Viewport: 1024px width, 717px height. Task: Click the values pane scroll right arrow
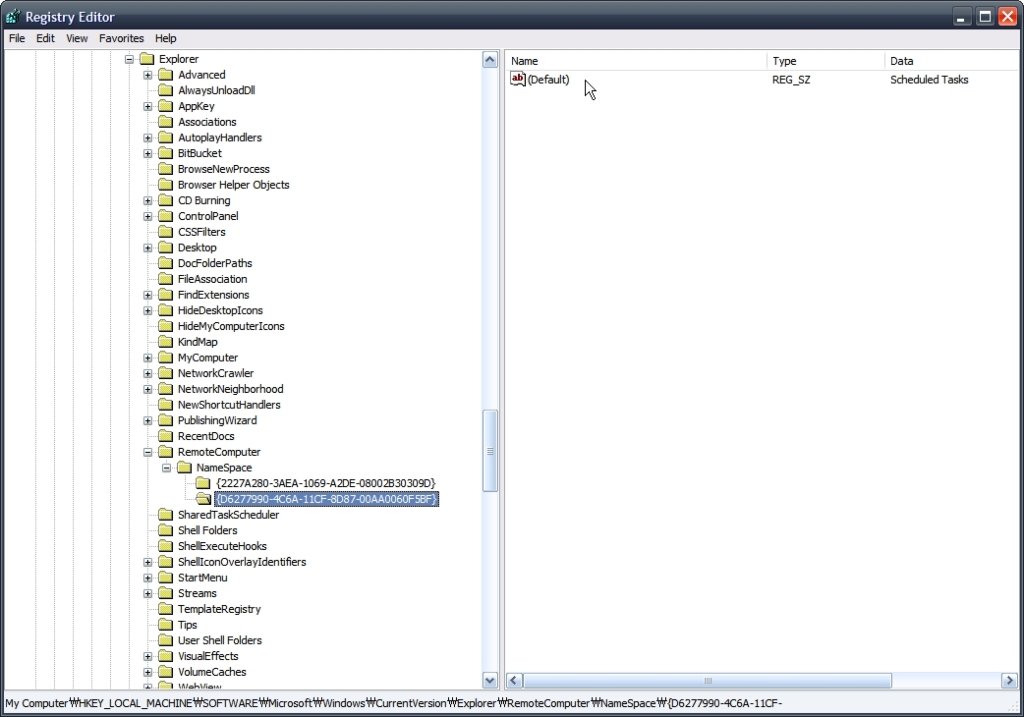click(1010, 680)
